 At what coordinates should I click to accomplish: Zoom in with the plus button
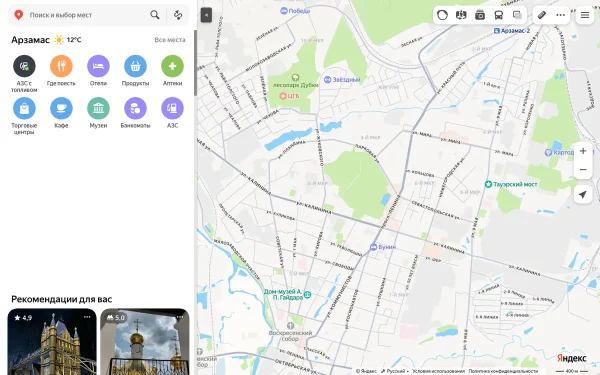(583, 151)
